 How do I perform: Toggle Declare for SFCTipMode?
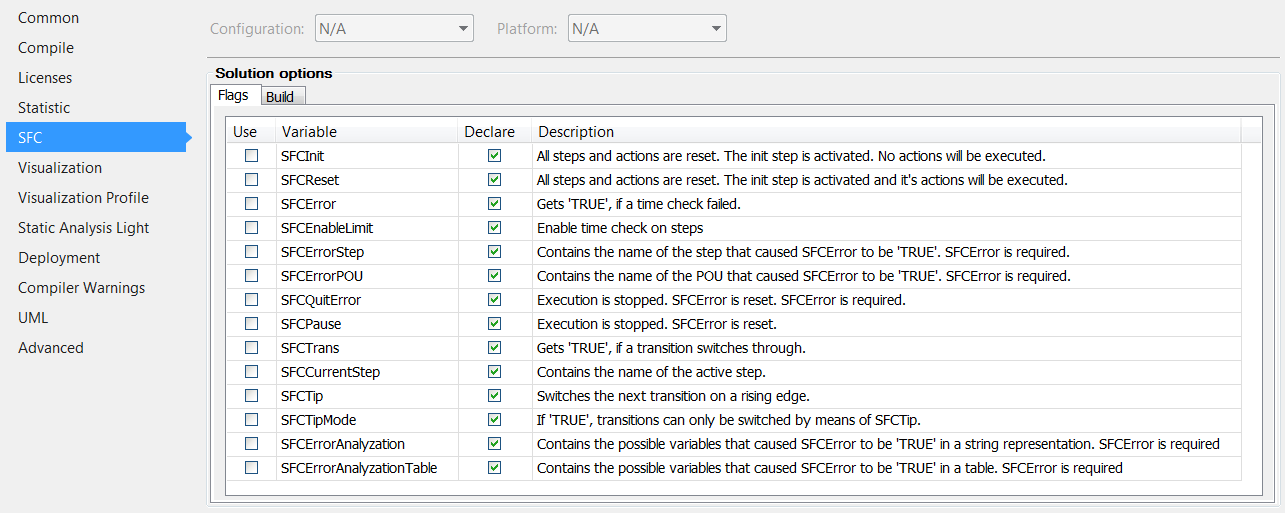click(x=494, y=420)
